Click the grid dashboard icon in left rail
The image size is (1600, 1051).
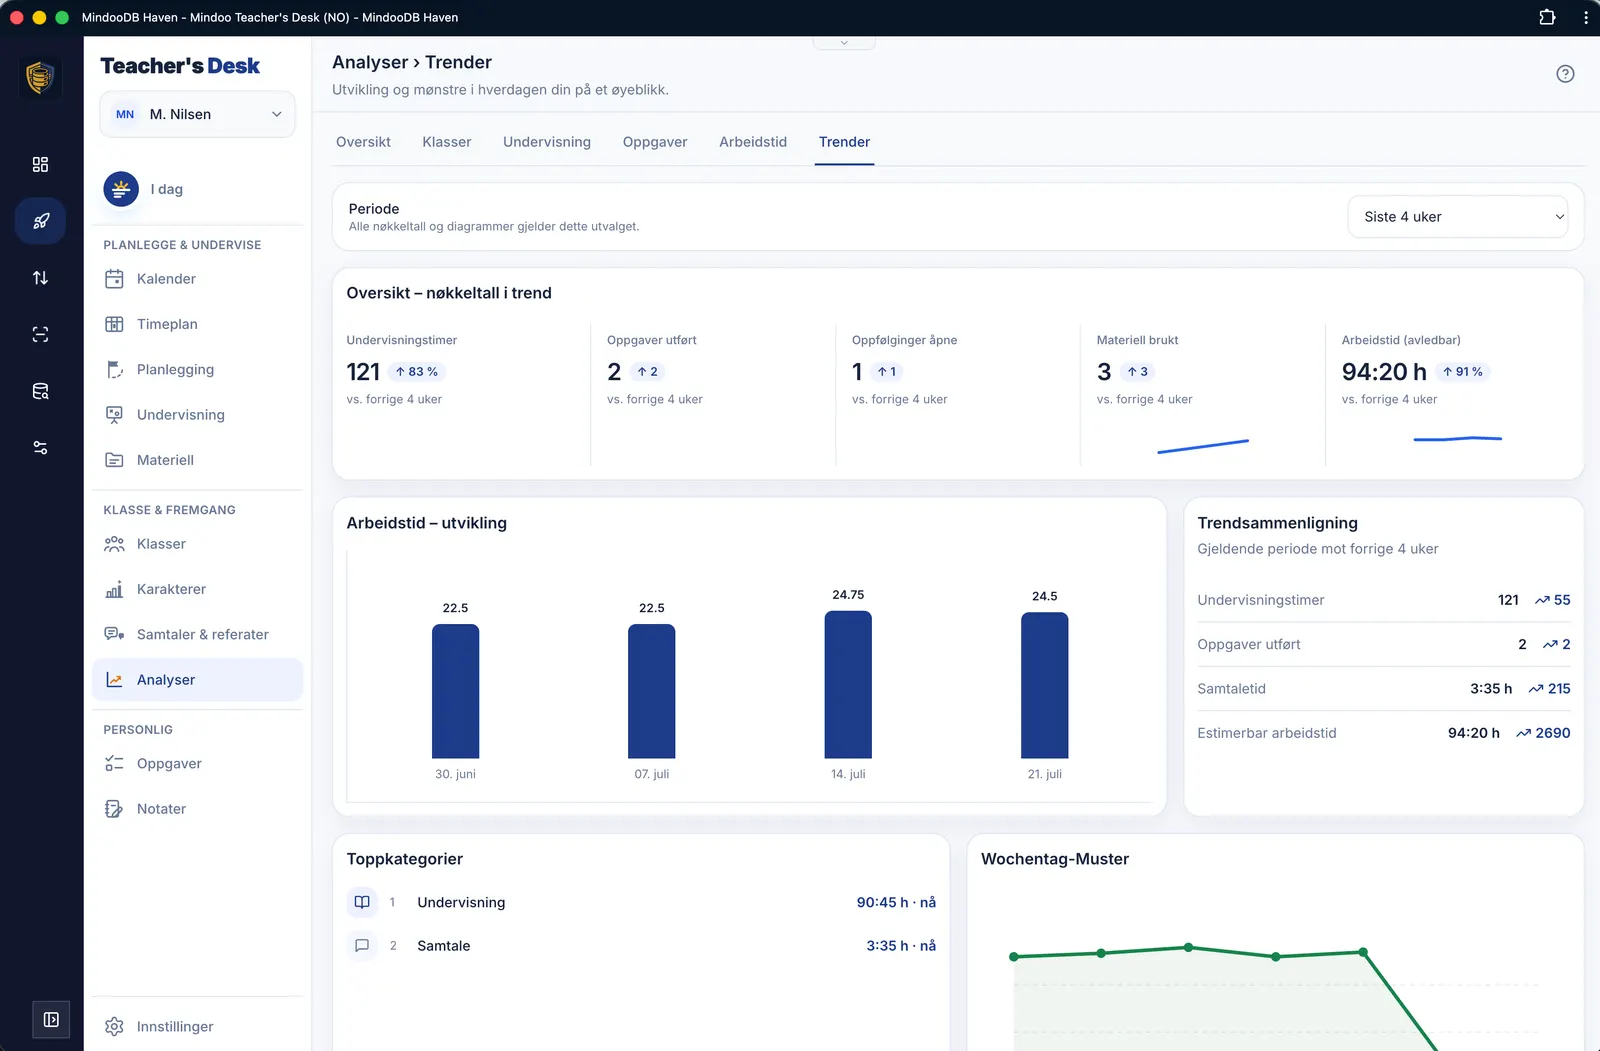click(40, 164)
